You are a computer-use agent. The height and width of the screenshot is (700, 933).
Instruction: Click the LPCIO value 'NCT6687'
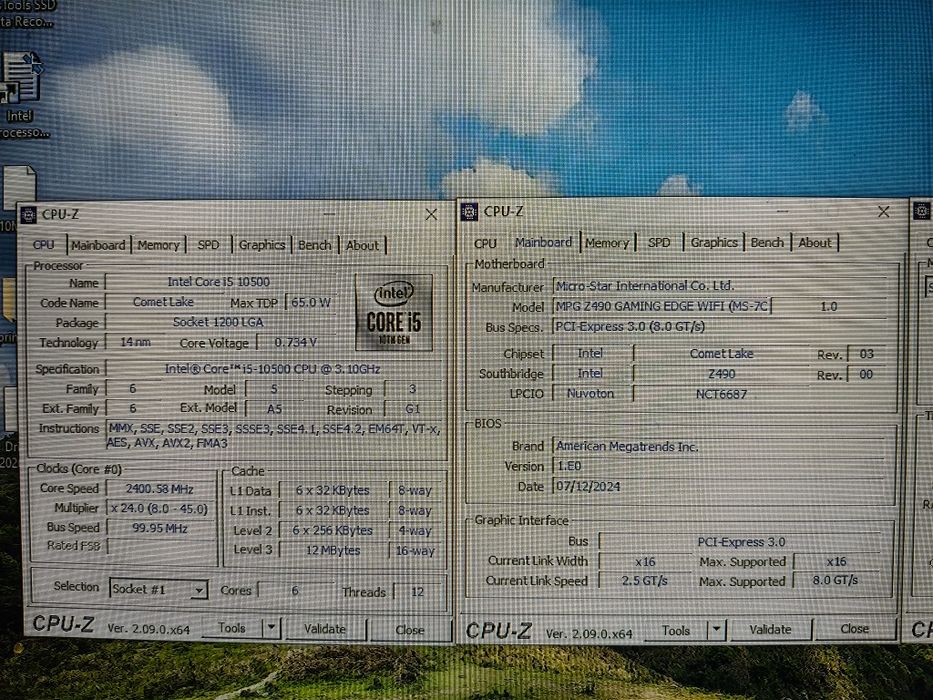tap(722, 394)
